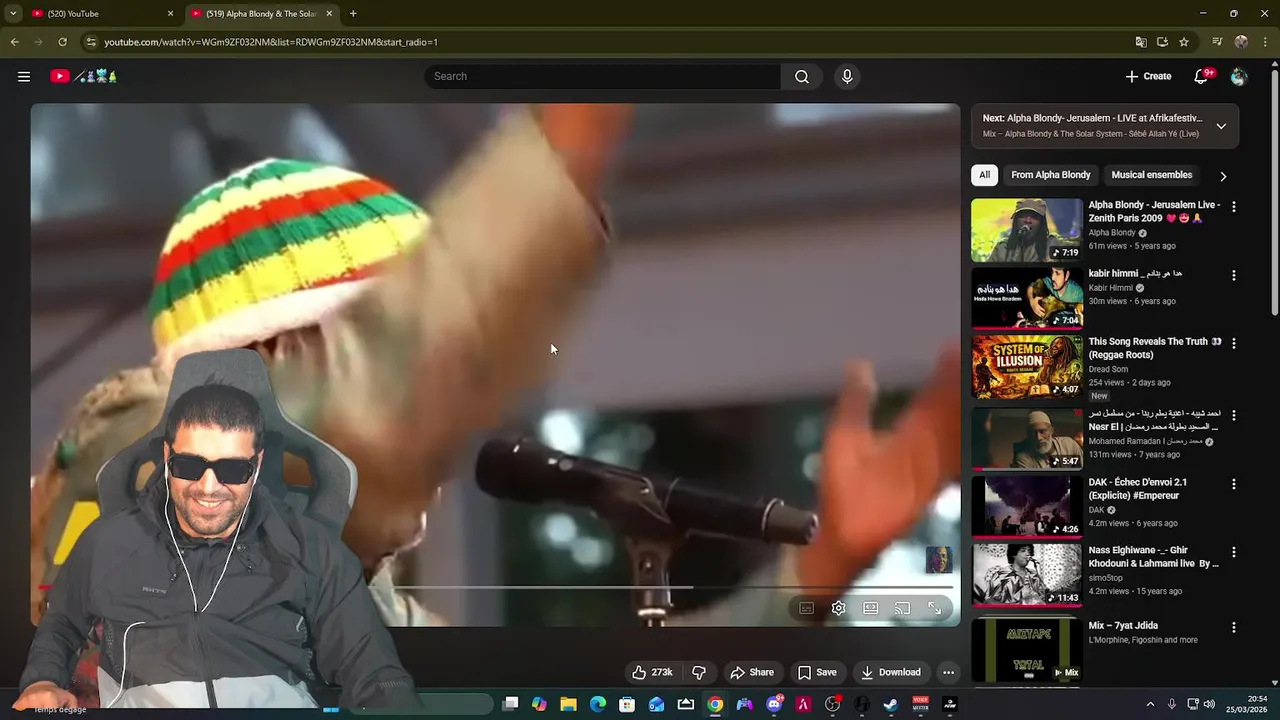
Task: Click the search magnifier button
Action: click(802, 76)
